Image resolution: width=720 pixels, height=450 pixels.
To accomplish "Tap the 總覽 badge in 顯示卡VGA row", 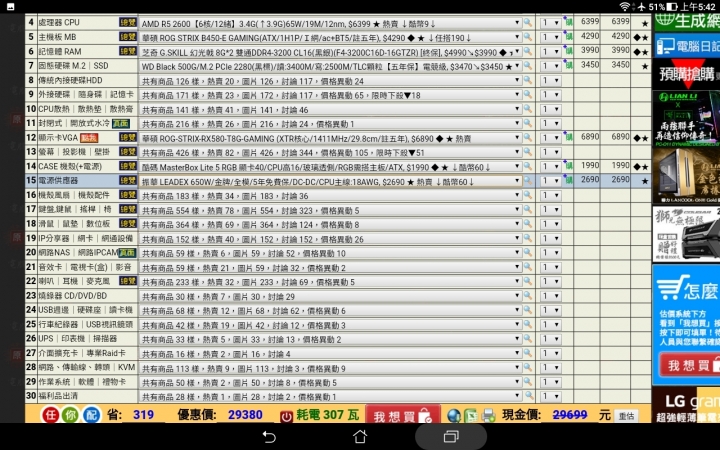I will 128,137.
